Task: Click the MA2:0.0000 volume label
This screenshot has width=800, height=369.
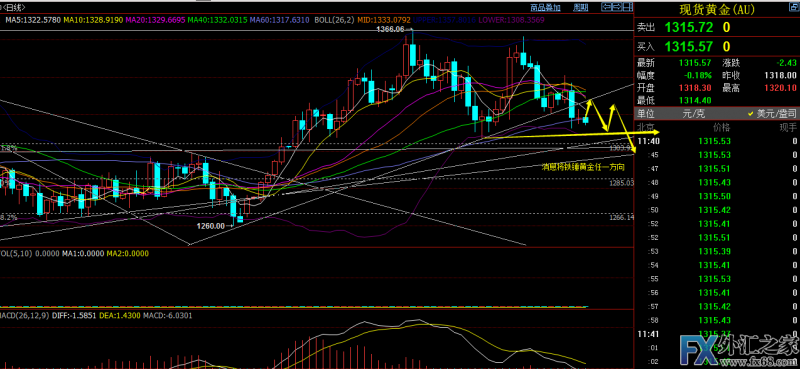Action: [128, 253]
